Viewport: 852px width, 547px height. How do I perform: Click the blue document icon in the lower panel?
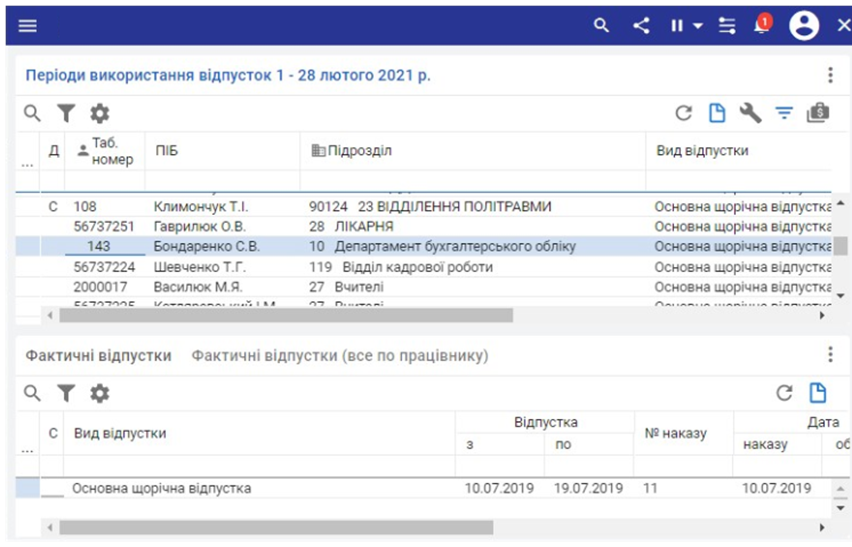(818, 393)
